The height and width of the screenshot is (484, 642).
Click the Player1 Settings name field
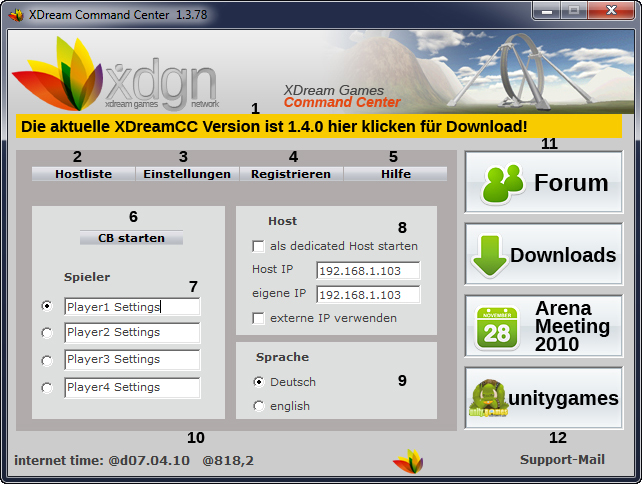tap(132, 307)
